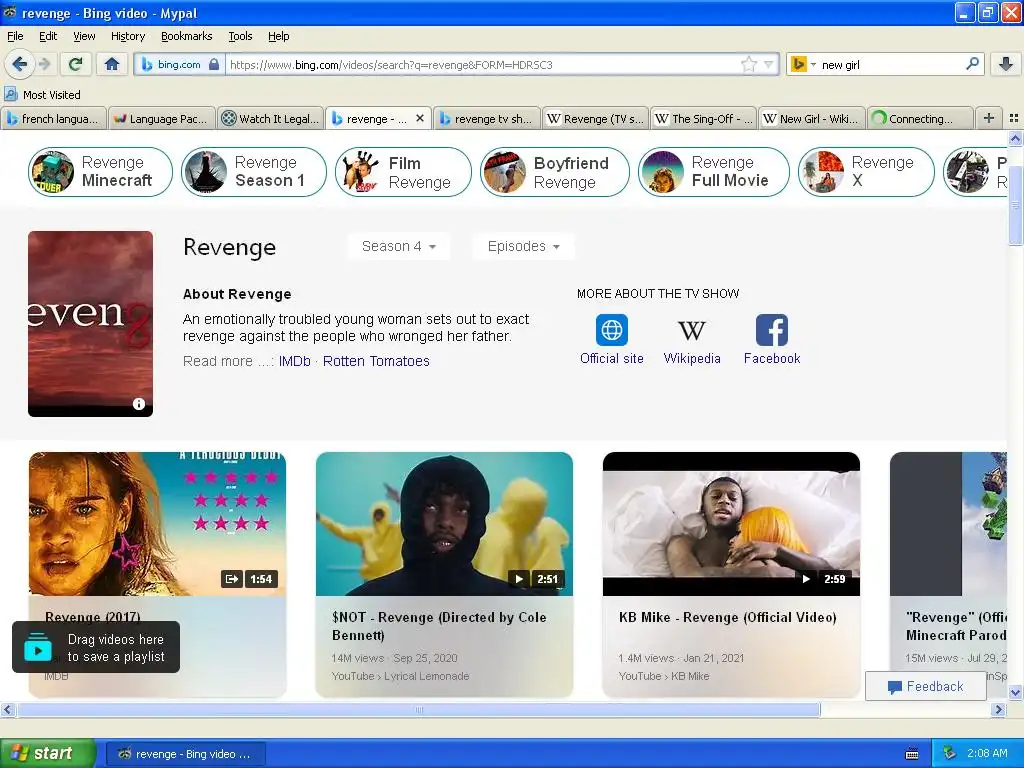Go back with the back arrow button
Viewport: 1024px width, 768px height.
(19, 64)
